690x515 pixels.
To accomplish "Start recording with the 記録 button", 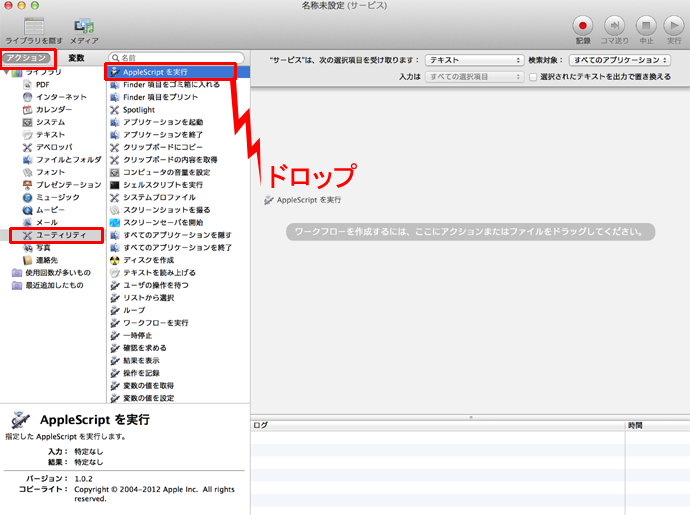I will (x=583, y=26).
